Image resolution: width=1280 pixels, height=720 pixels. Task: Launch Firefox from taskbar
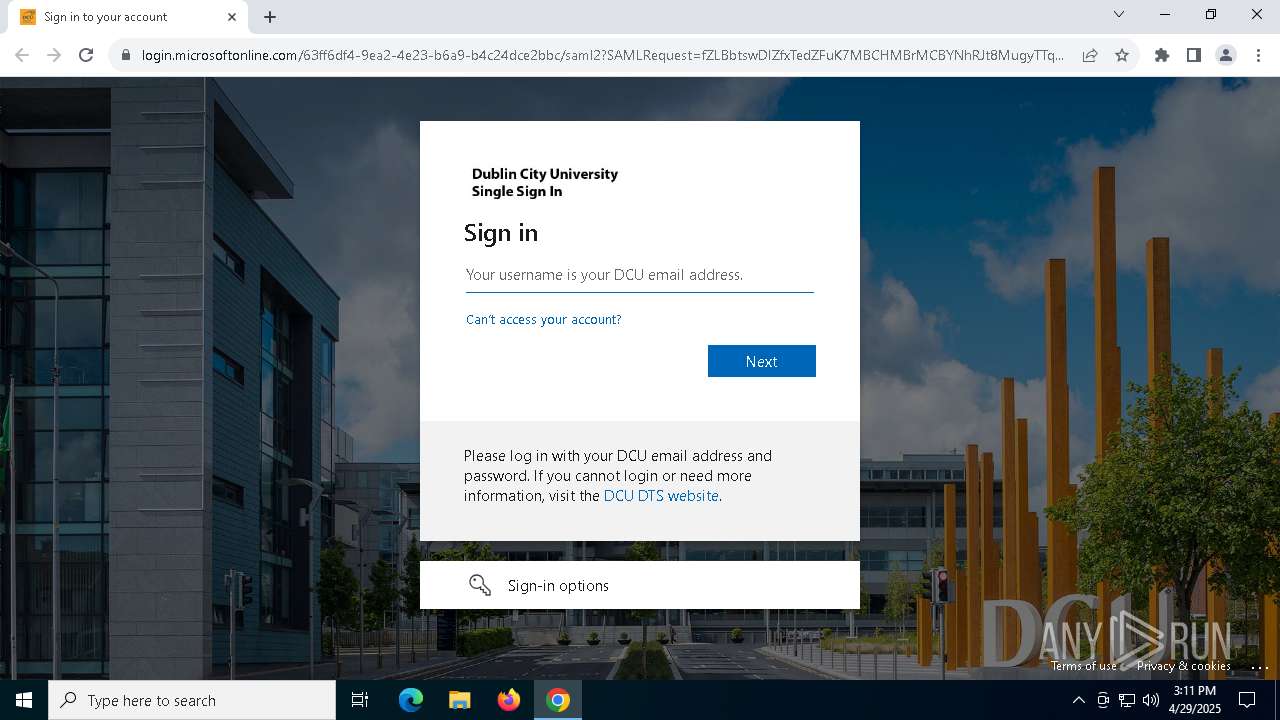[508, 700]
